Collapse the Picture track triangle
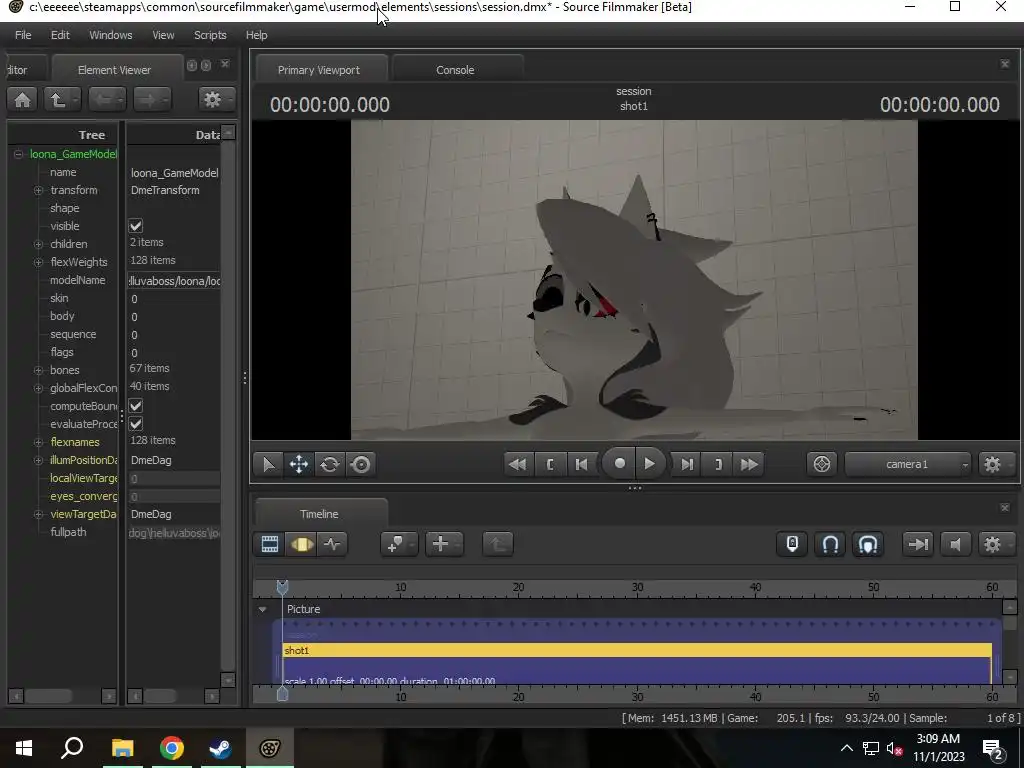This screenshot has height=768, width=1024. pyautogui.click(x=263, y=609)
